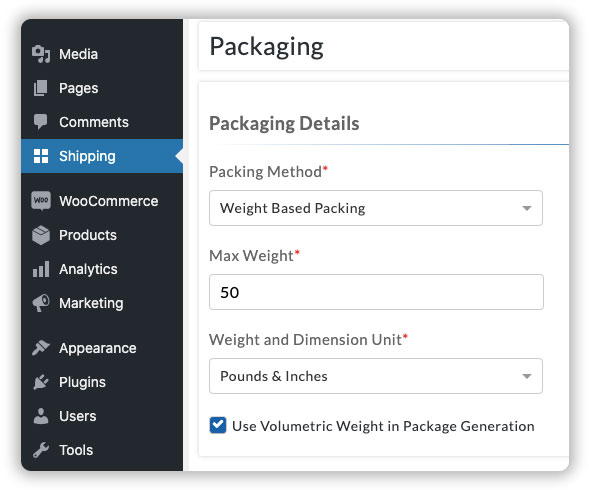Open the Weight and Dimension Unit dropdown
This screenshot has width=589, height=490.
pyautogui.click(x=376, y=376)
